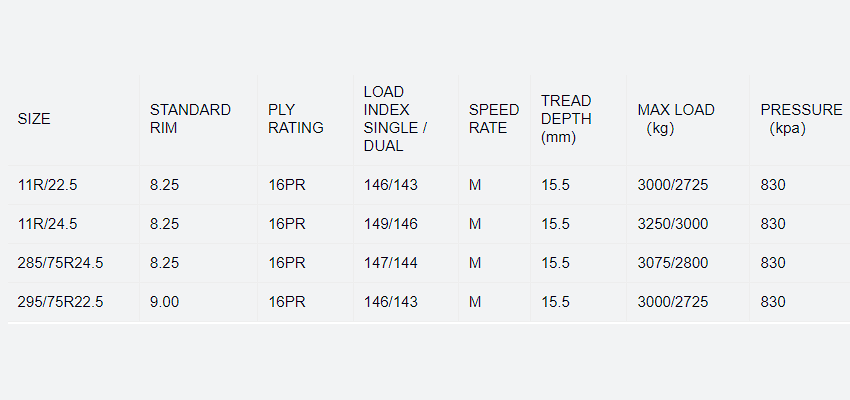Select the 11R/24.5 size cell
Image resolution: width=850 pixels, height=400 pixels.
point(46,224)
